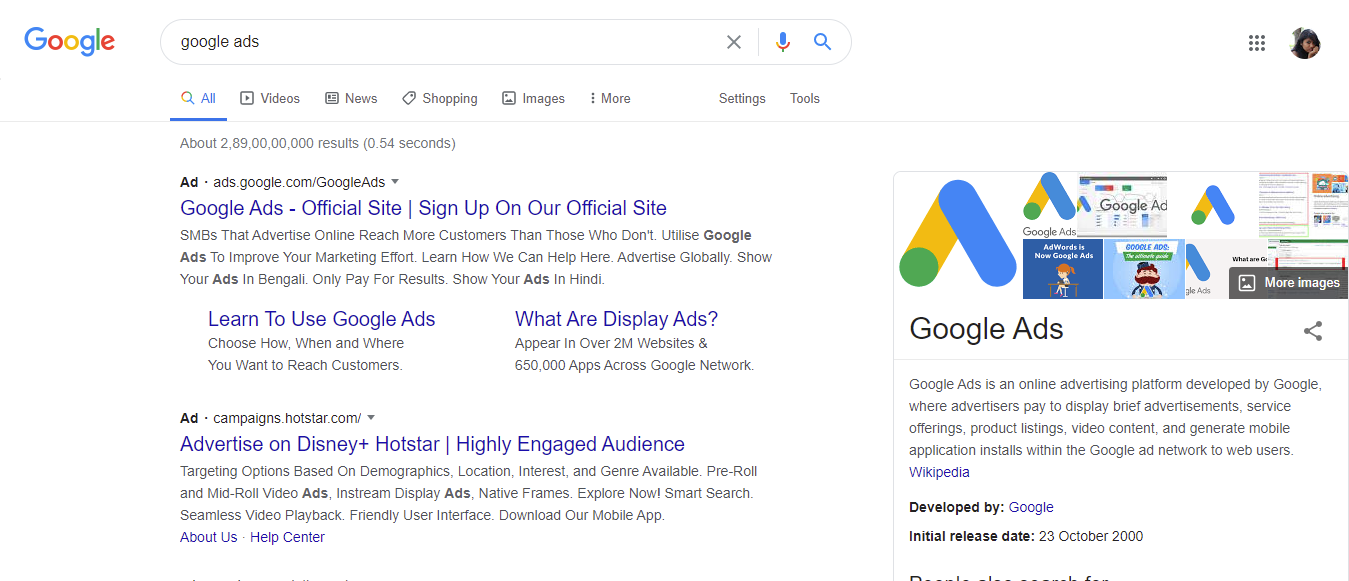
Task: Open Advertise on Disney+ Hotstar link
Action: [x=432, y=444]
